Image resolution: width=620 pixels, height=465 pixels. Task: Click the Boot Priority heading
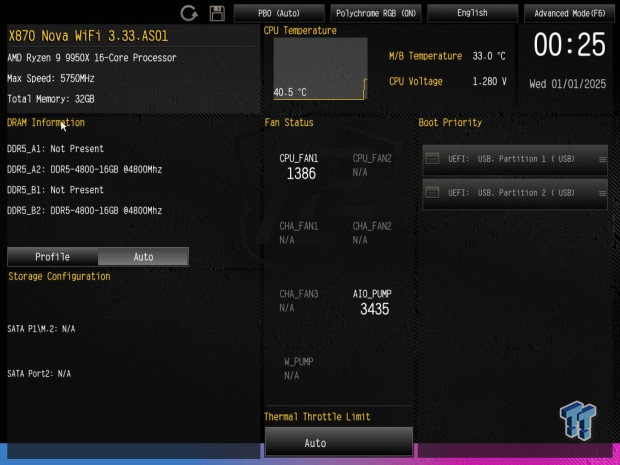[450, 123]
